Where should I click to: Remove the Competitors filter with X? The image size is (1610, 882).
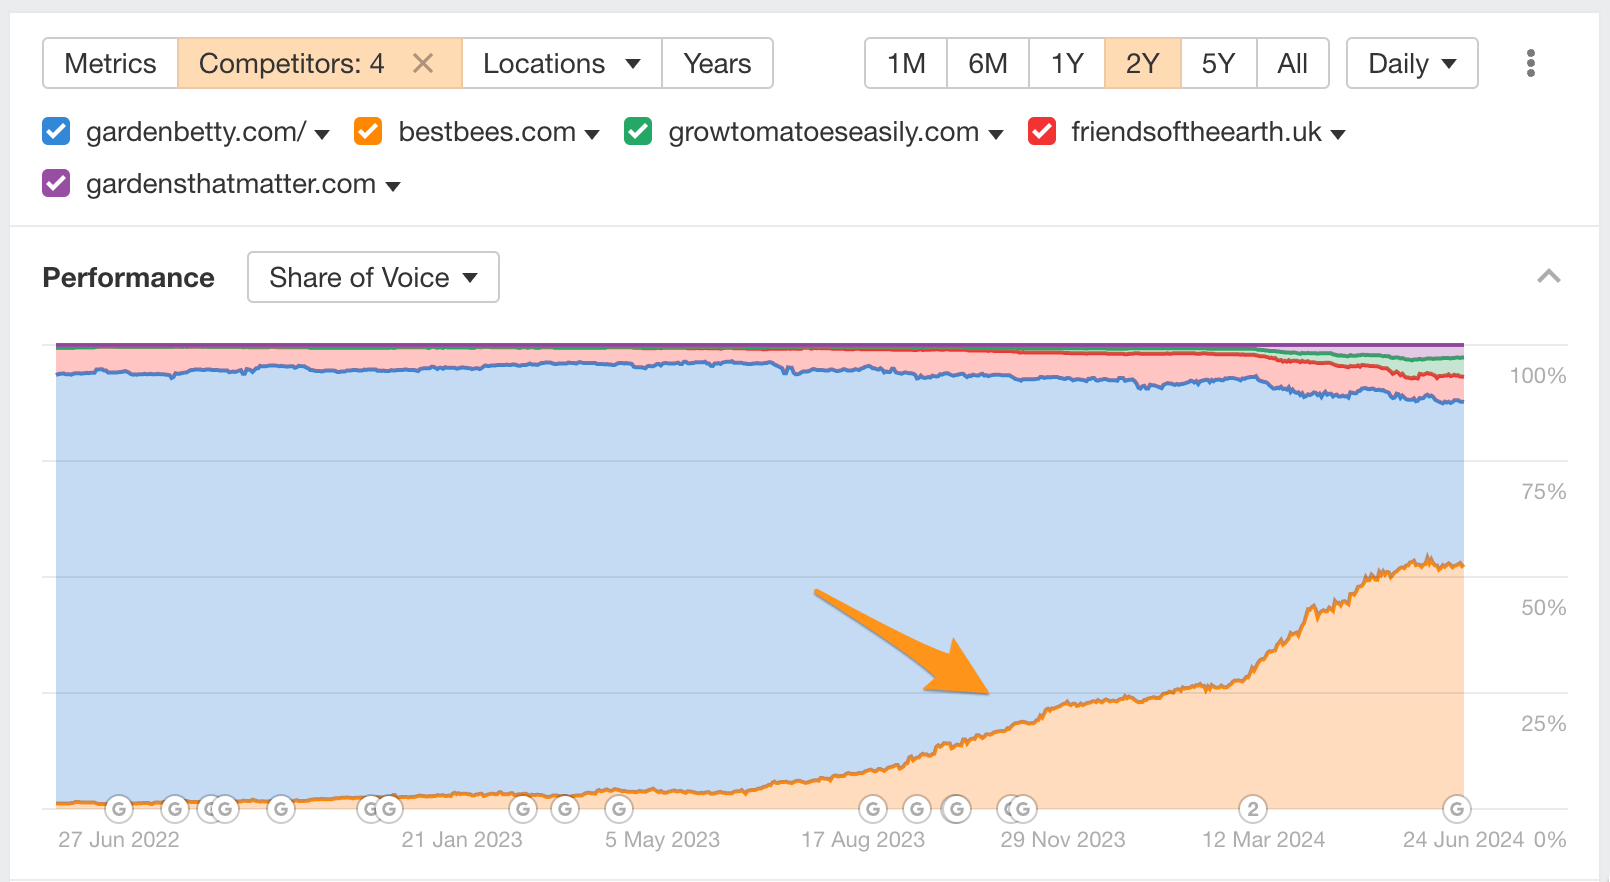pos(423,64)
